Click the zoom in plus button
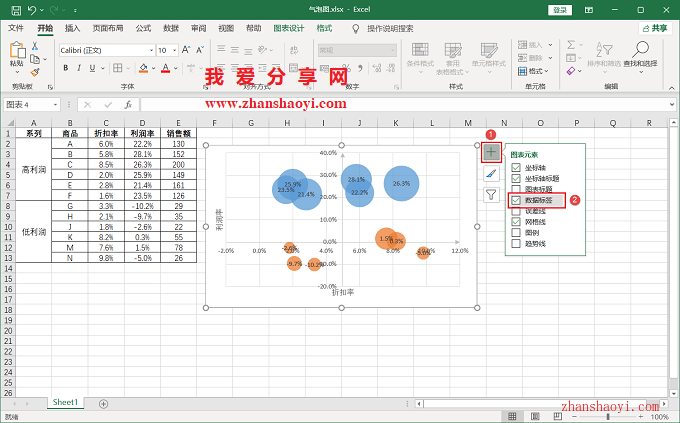Image resolution: width=680 pixels, height=423 pixels. click(641, 416)
